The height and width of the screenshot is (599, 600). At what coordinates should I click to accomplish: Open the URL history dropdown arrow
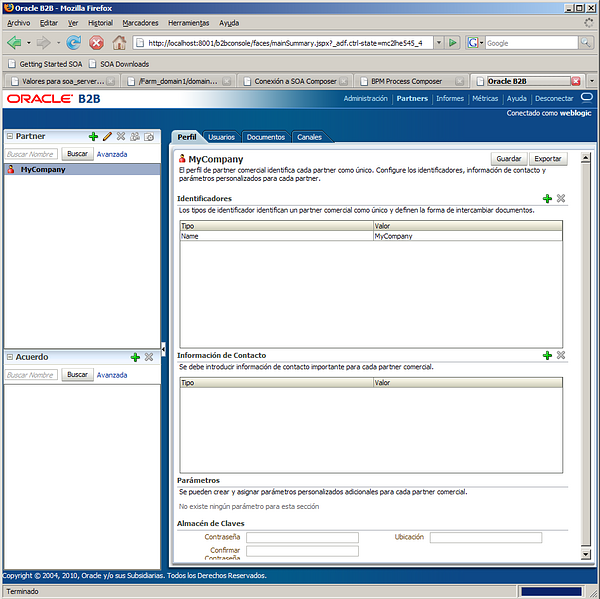438,43
